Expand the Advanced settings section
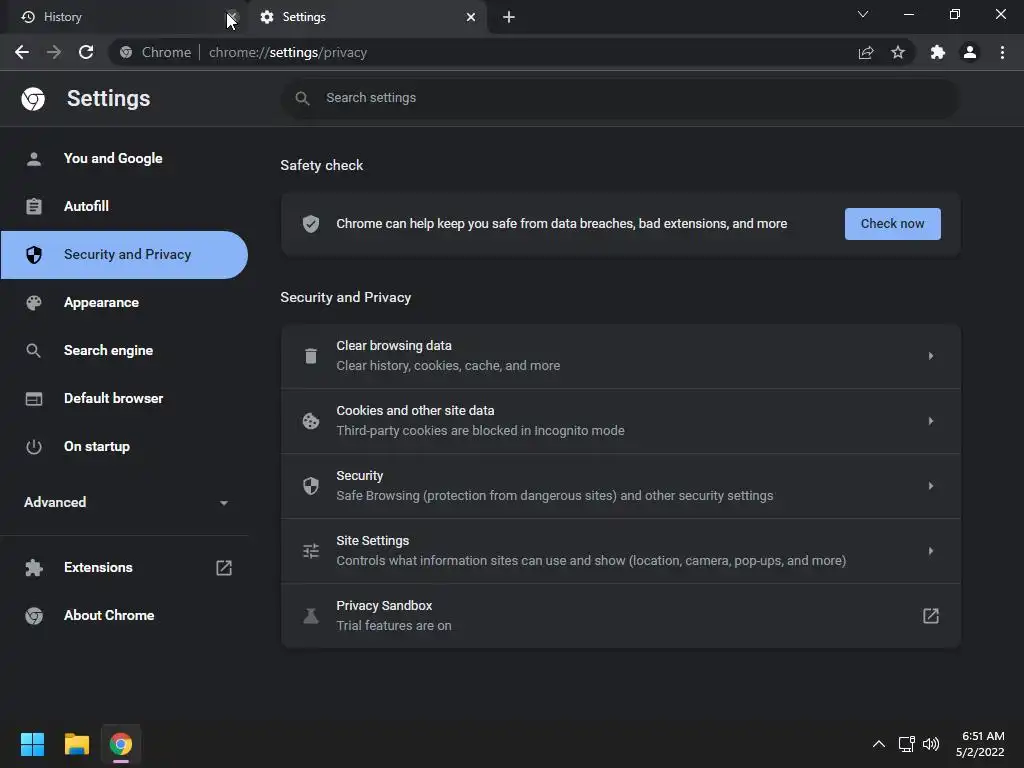Screen dimensions: 1024x768 (x=125, y=502)
